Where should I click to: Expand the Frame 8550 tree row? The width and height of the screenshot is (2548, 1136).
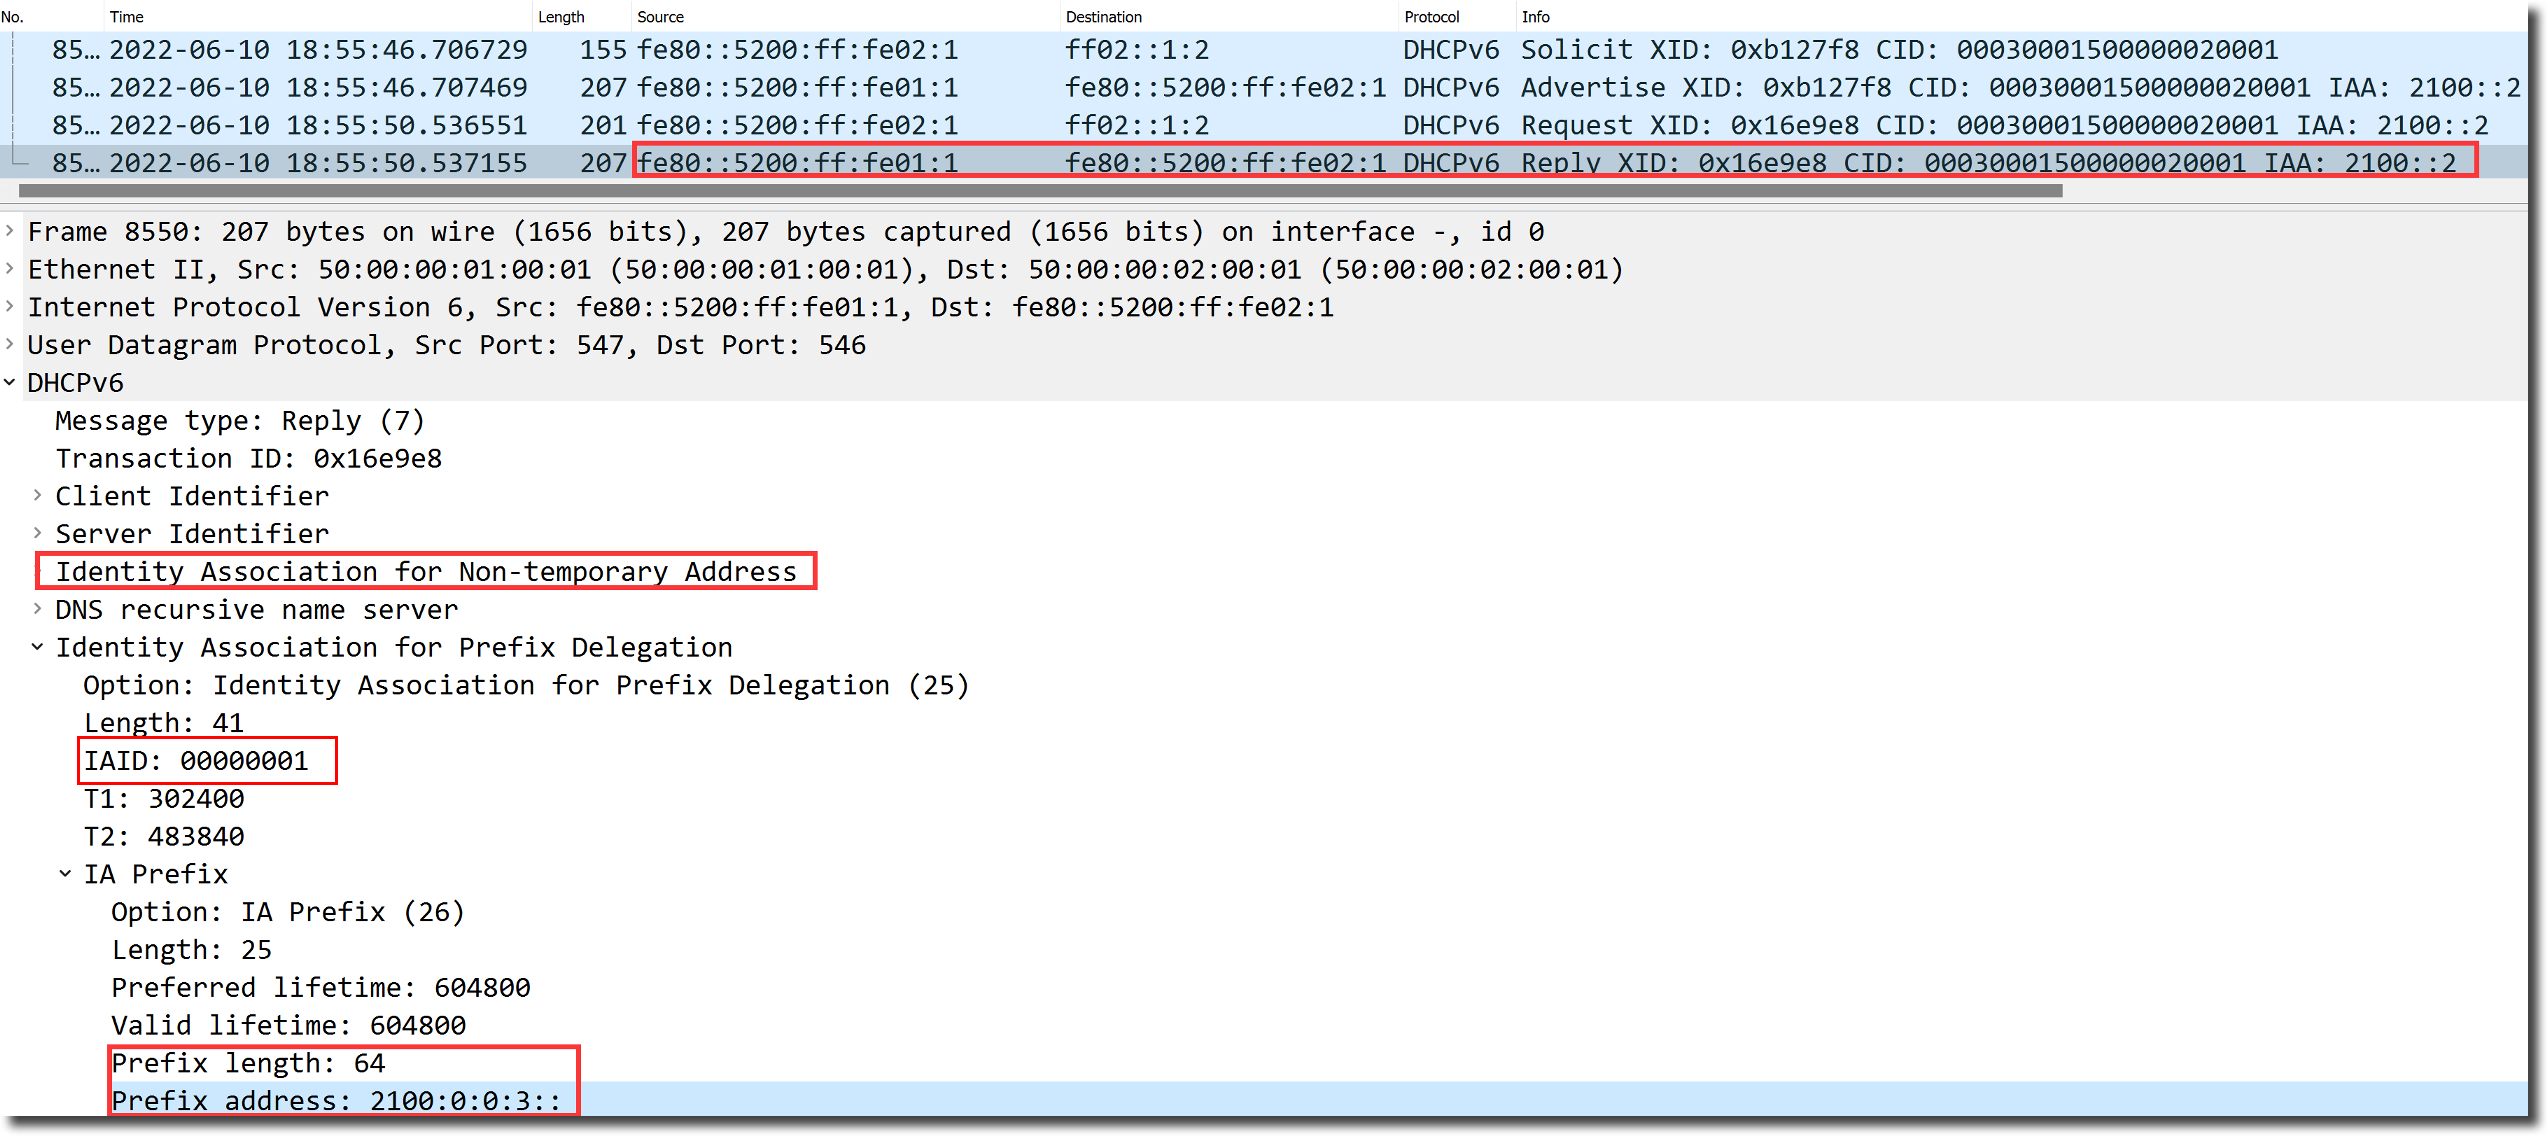point(10,231)
